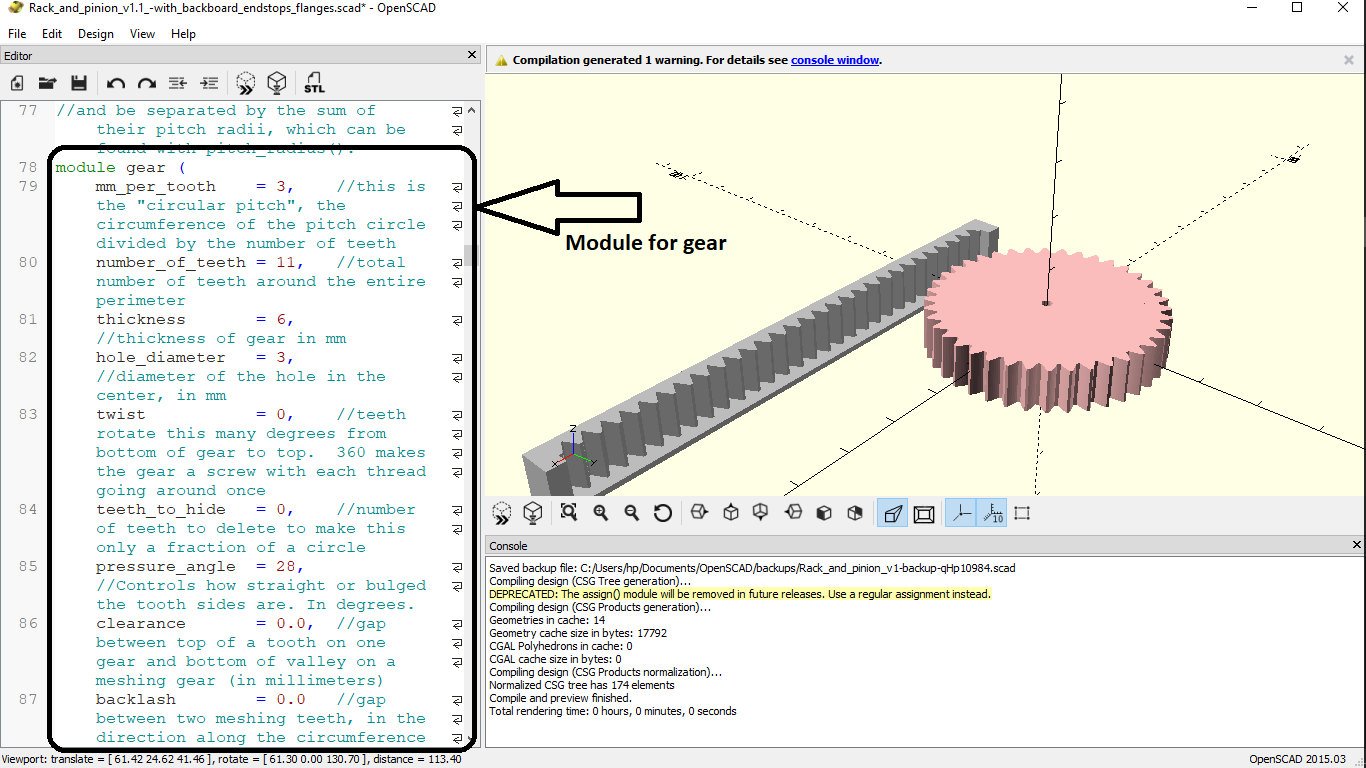Open the Design menu
The height and width of the screenshot is (768, 1366).
(96, 33)
